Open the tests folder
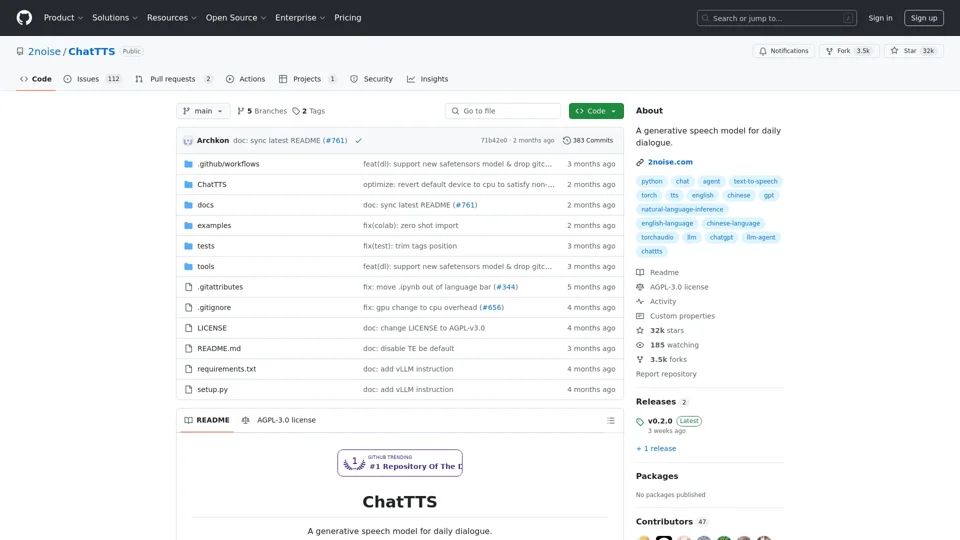Viewport: 960px width, 540px height. coord(206,246)
